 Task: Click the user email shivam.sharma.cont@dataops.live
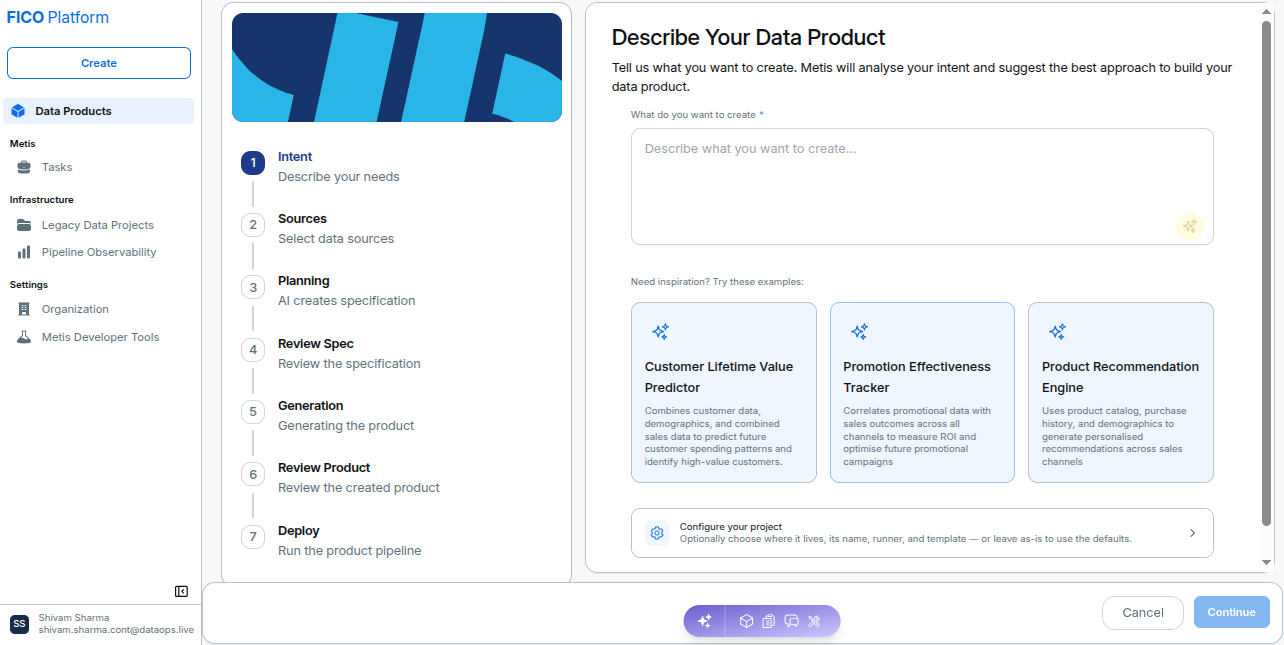[116, 630]
